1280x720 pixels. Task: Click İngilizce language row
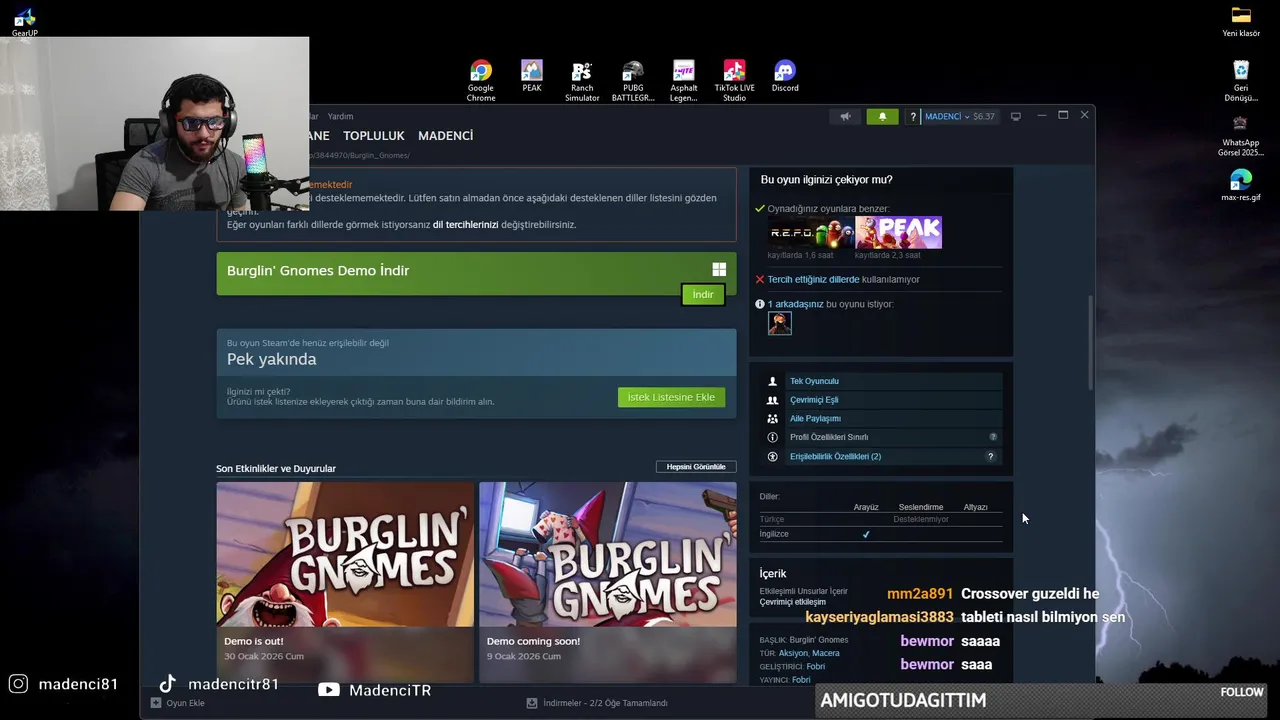(880, 534)
